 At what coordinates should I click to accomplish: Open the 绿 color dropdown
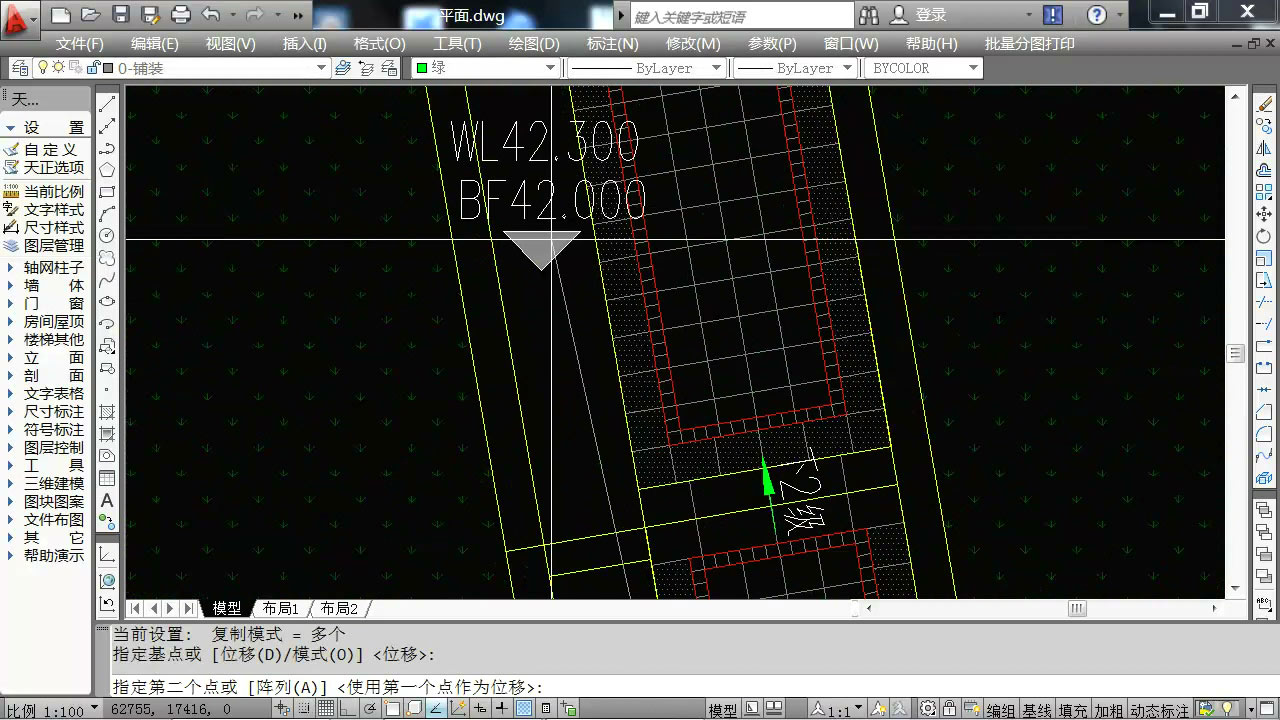pos(550,68)
